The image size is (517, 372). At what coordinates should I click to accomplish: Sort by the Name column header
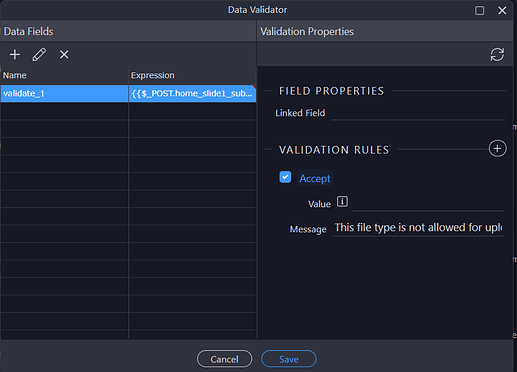(x=64, y=75)
